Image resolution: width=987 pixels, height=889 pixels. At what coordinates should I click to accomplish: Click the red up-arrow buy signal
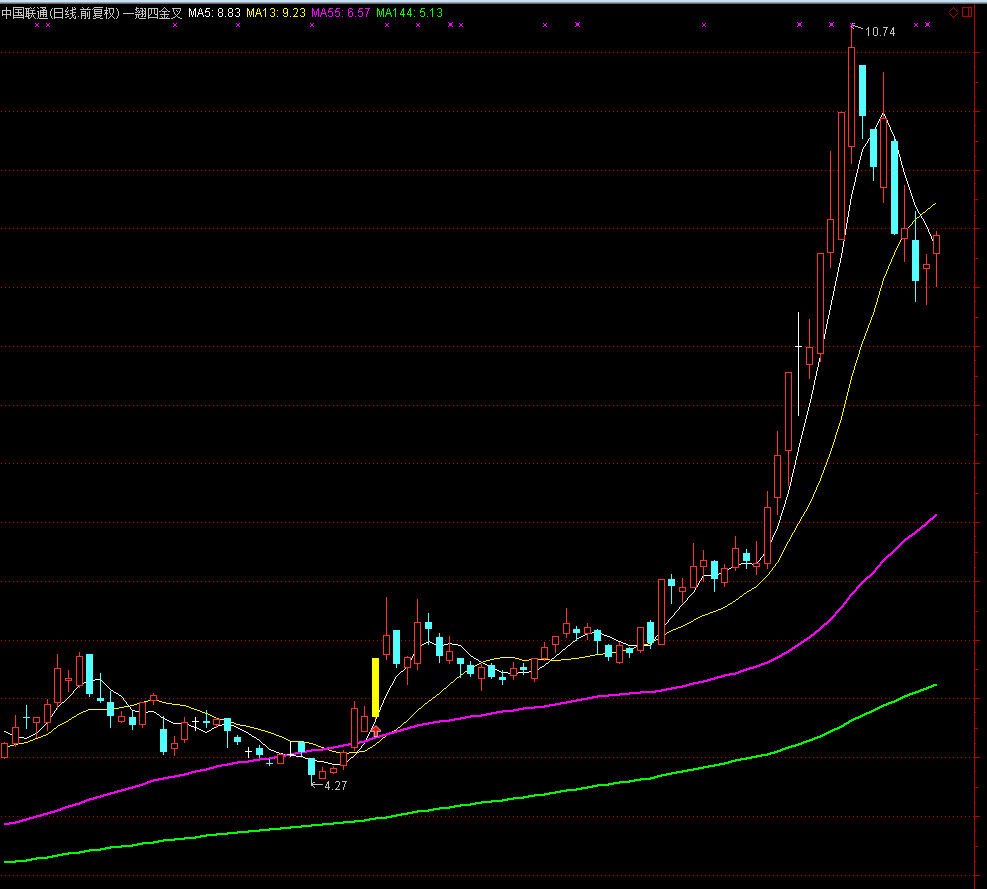pos(376,731)
